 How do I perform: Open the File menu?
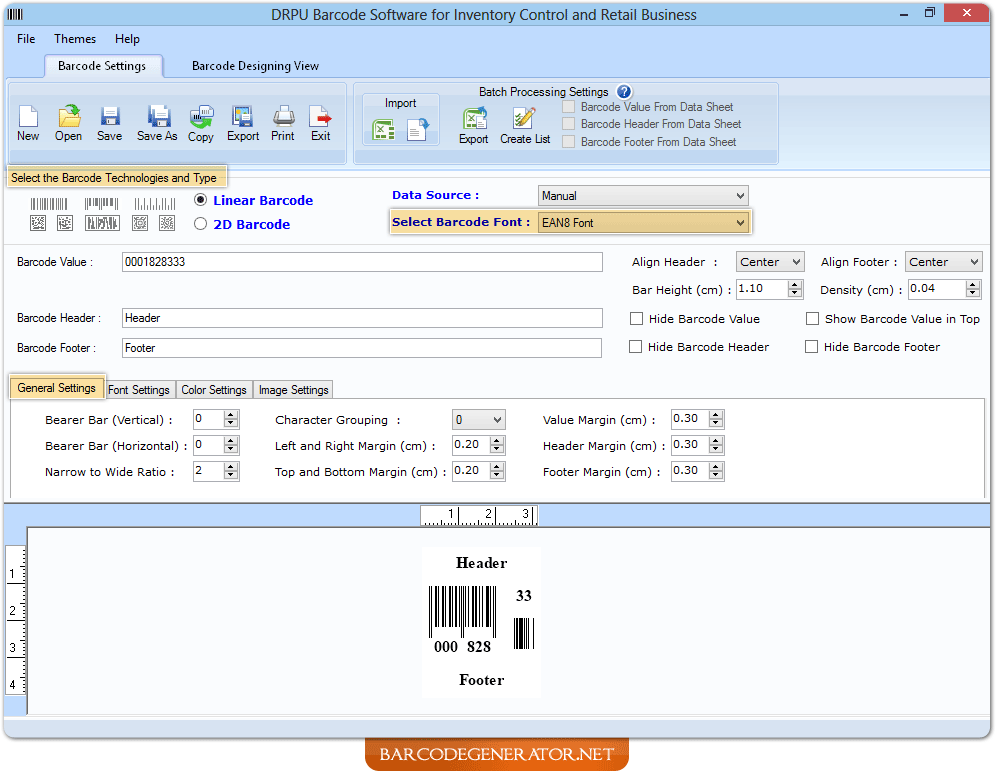(x=26, y=39)
